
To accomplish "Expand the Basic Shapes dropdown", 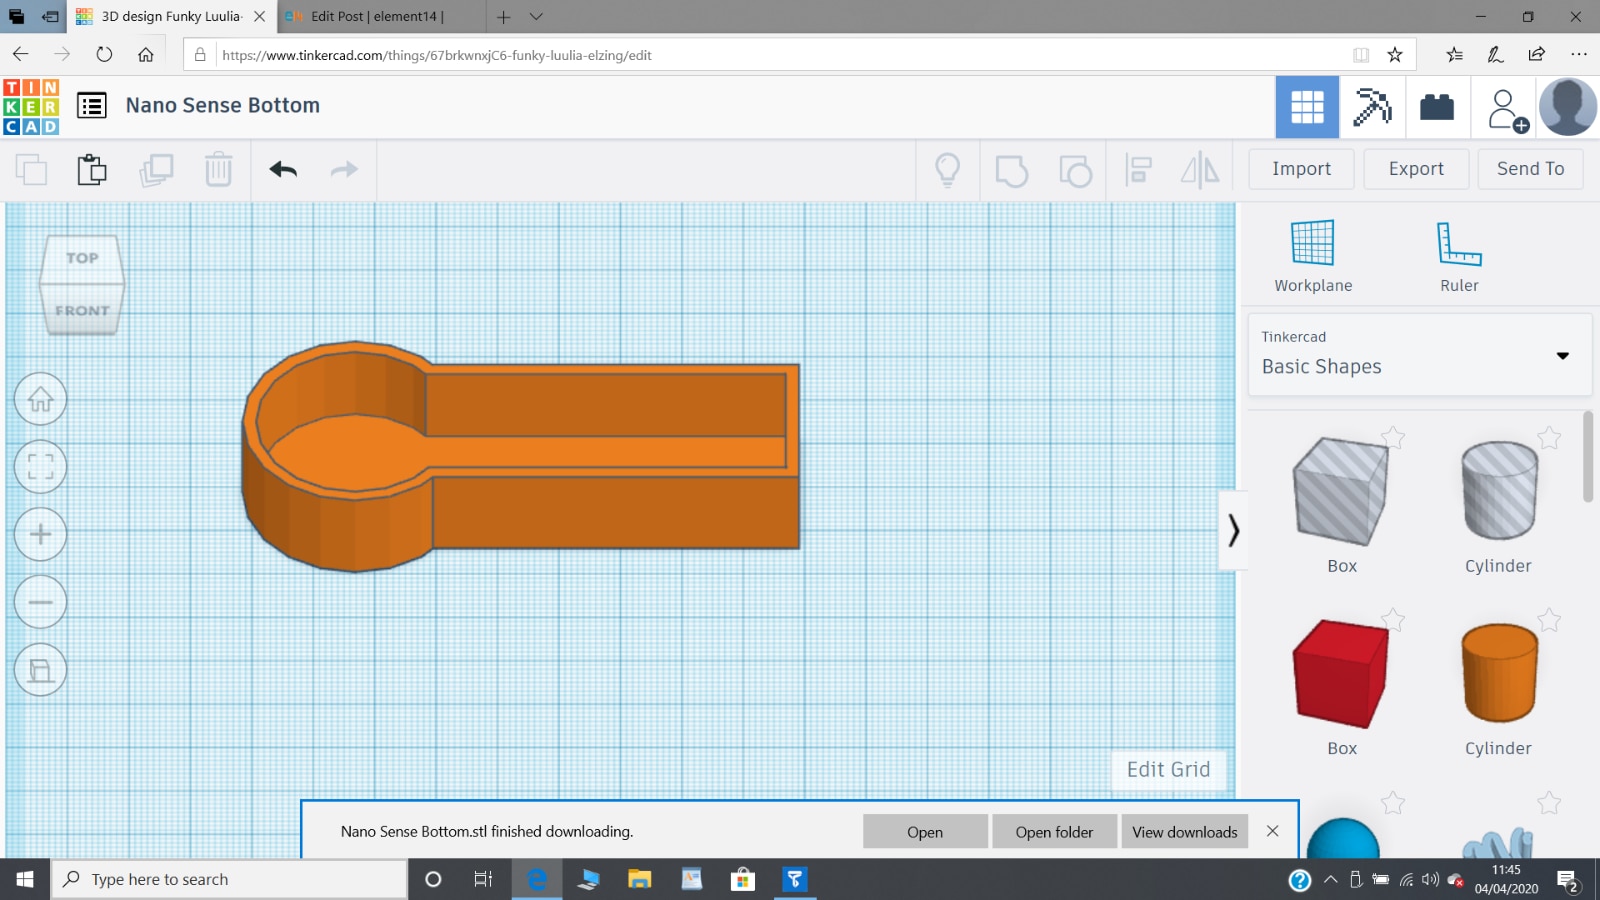I will coord(1562,356).
